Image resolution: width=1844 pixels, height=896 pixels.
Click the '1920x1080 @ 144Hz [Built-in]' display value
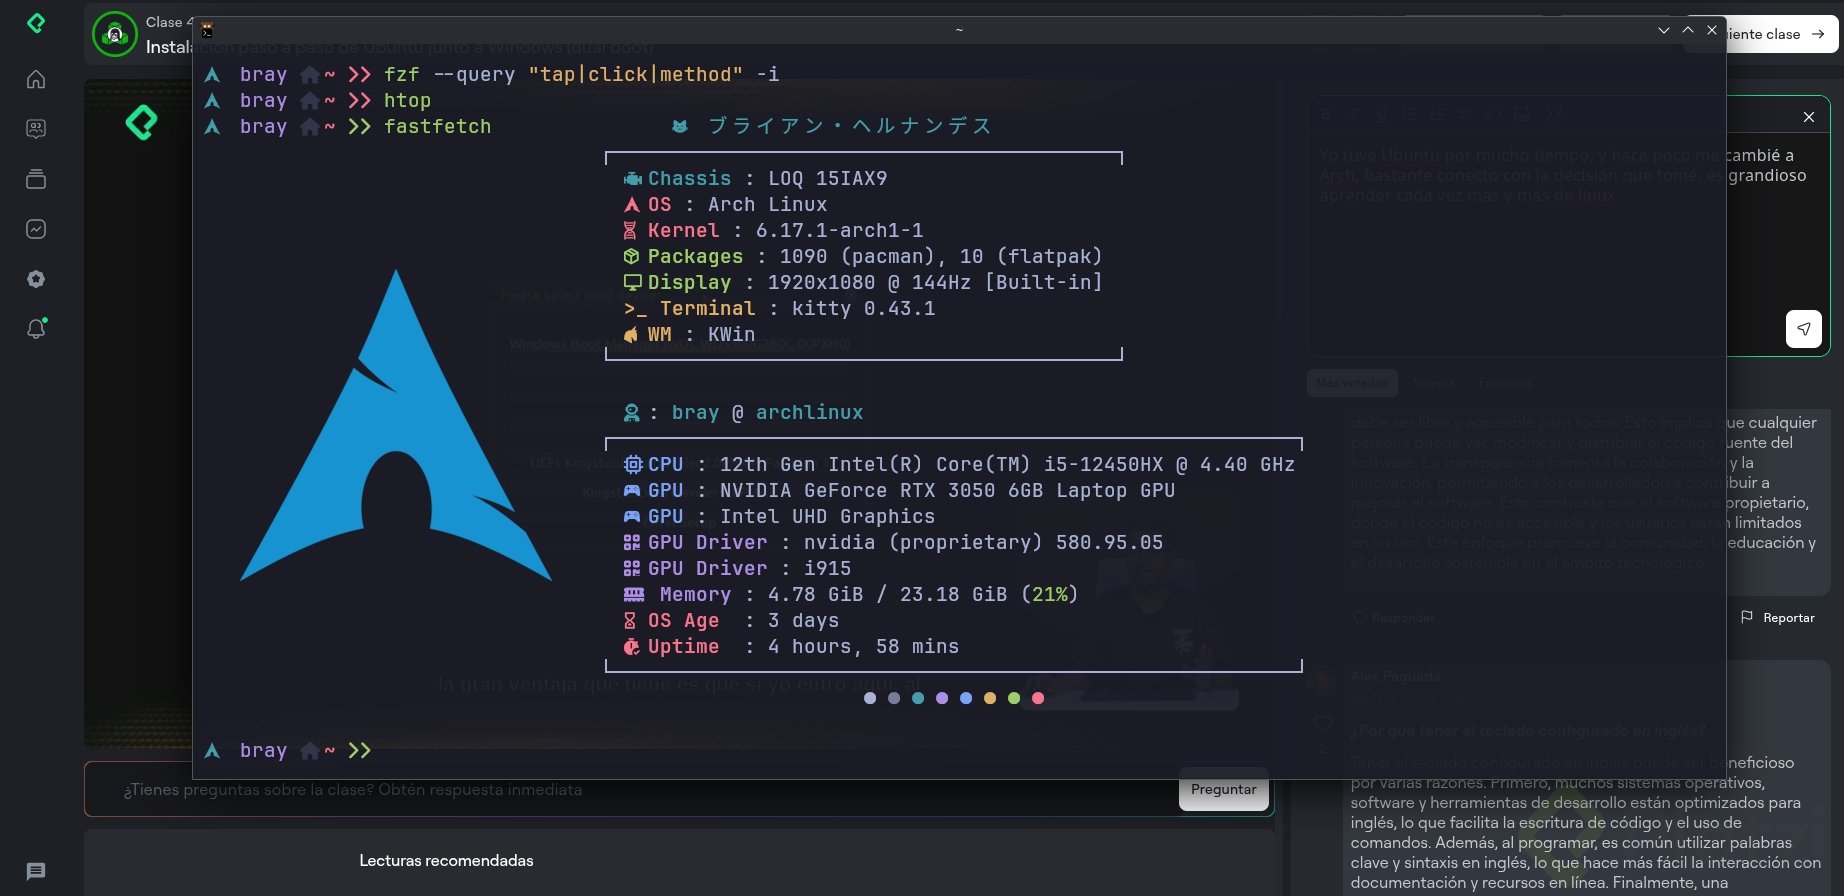click(935, 283)
